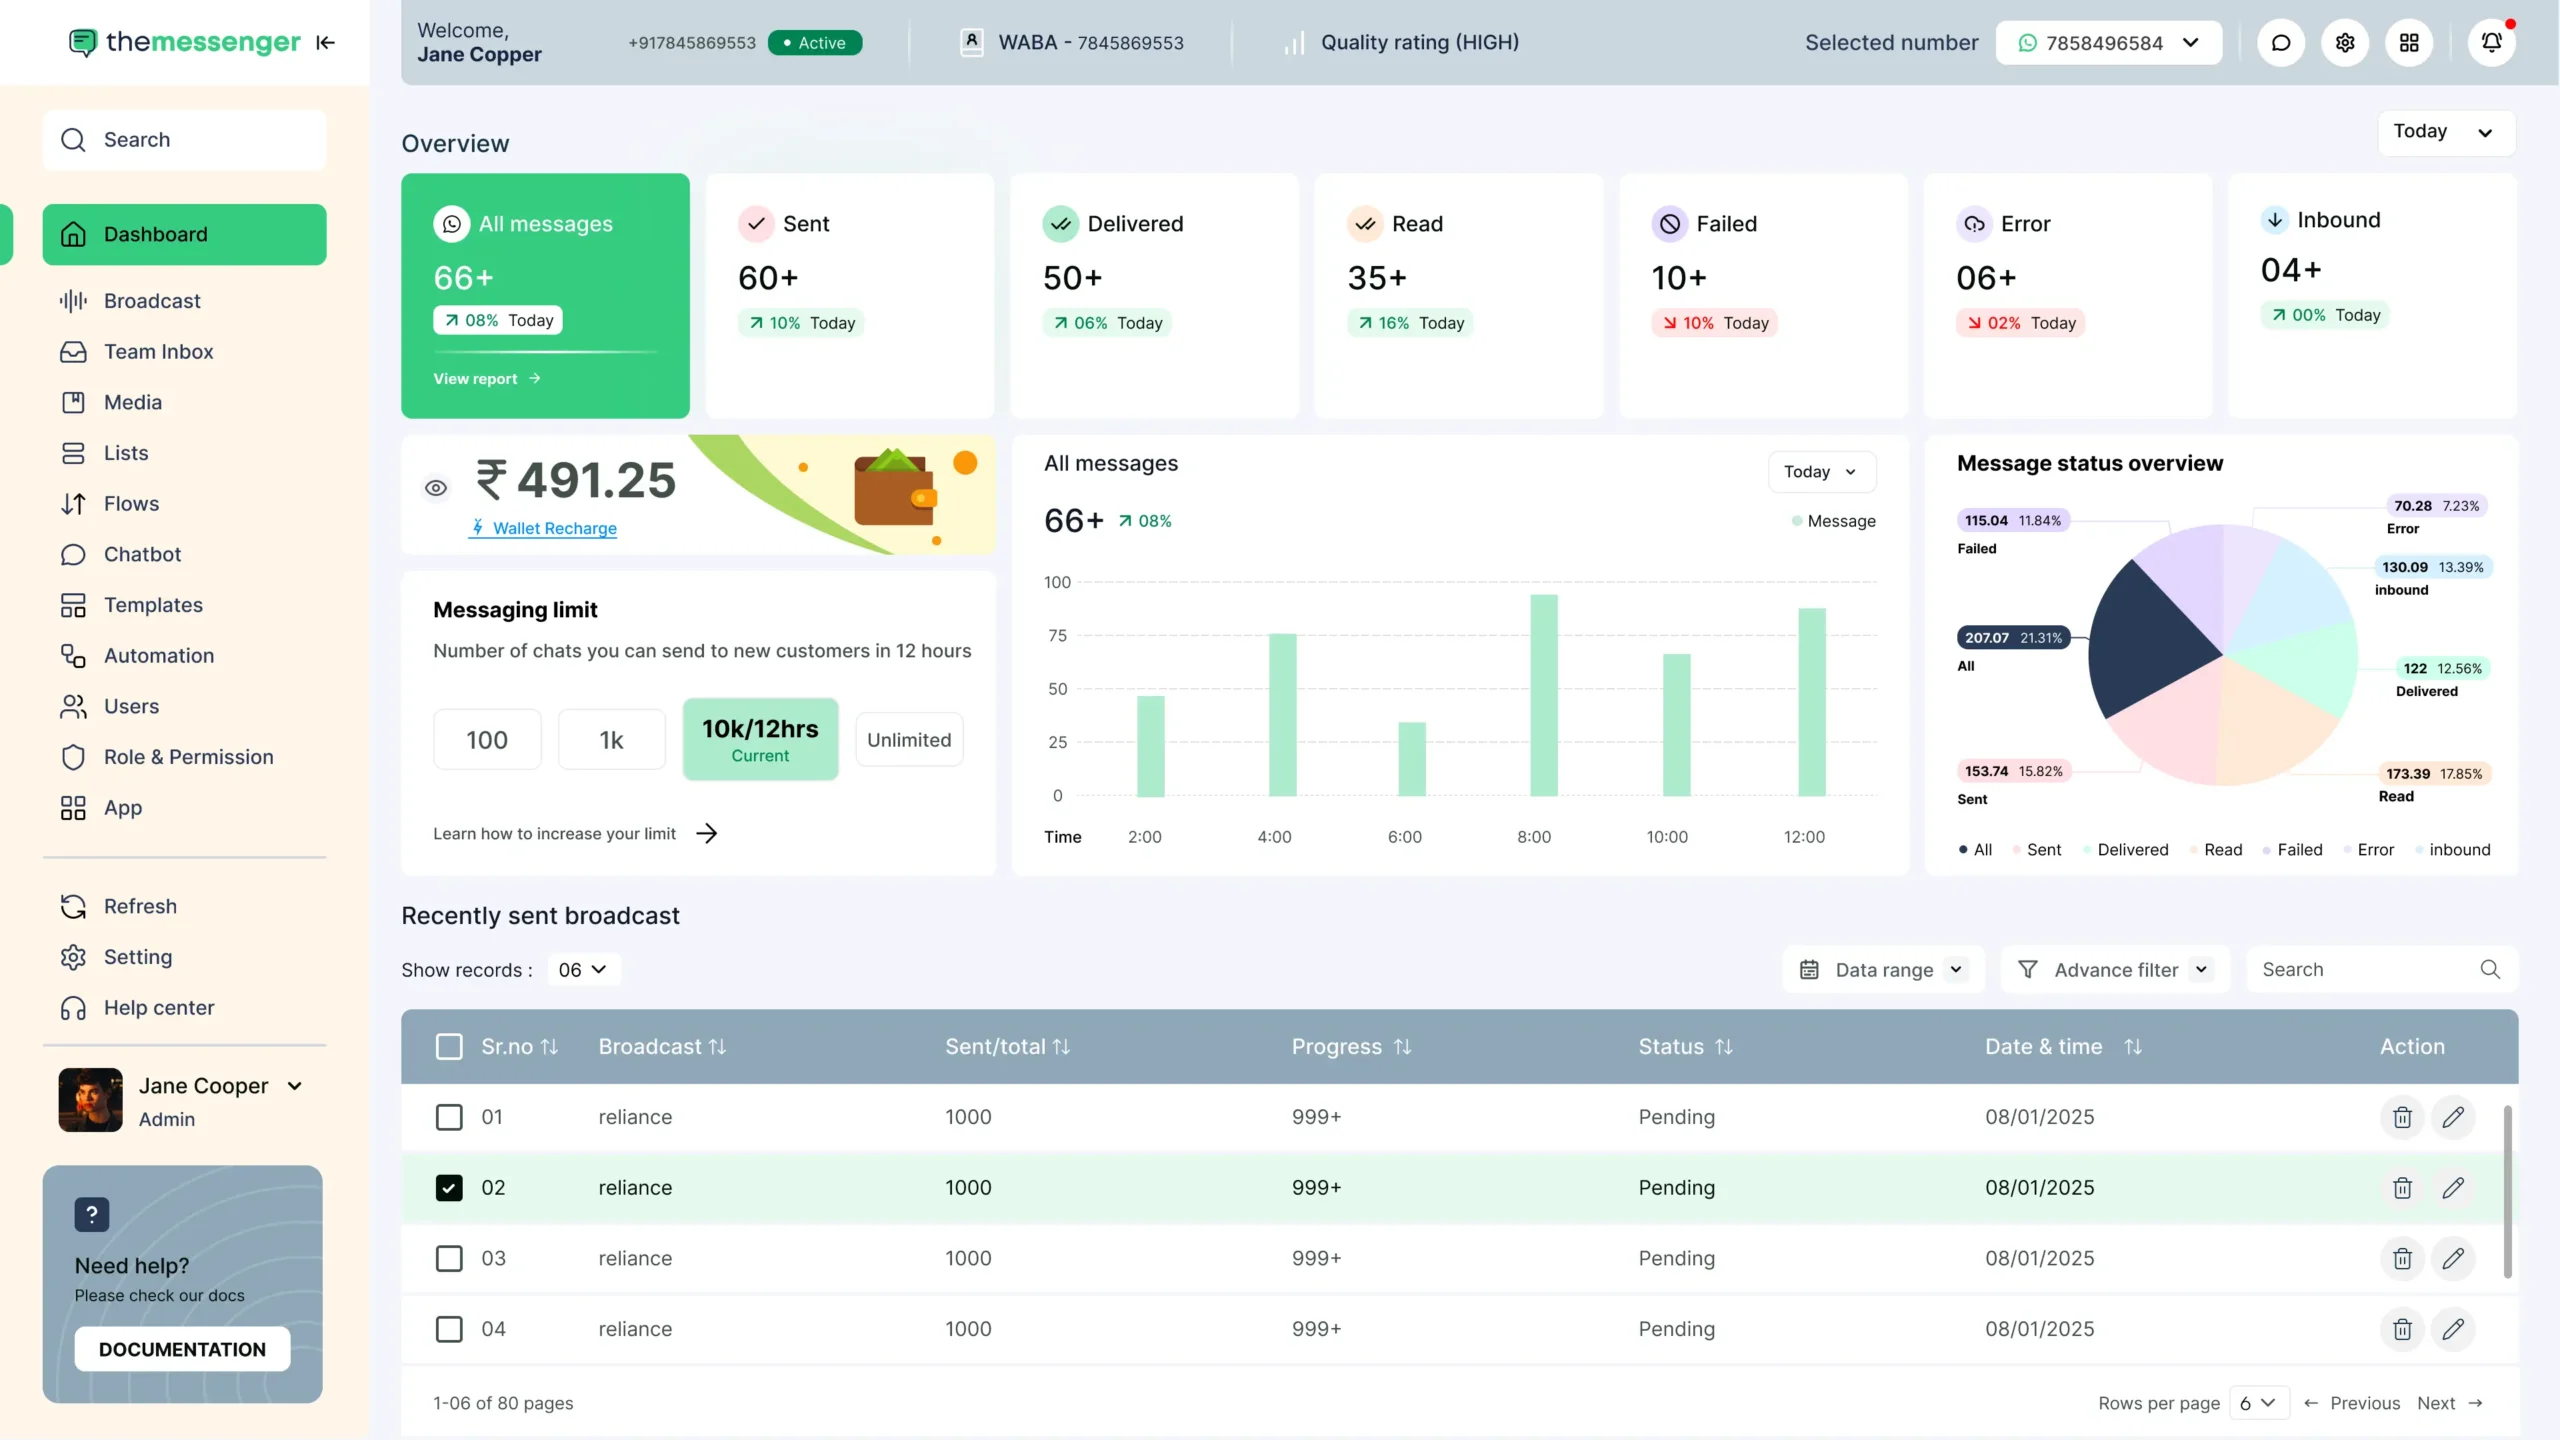Go to Templates in the sidebar
2560x1440 pixels.
tap(153, 604)
